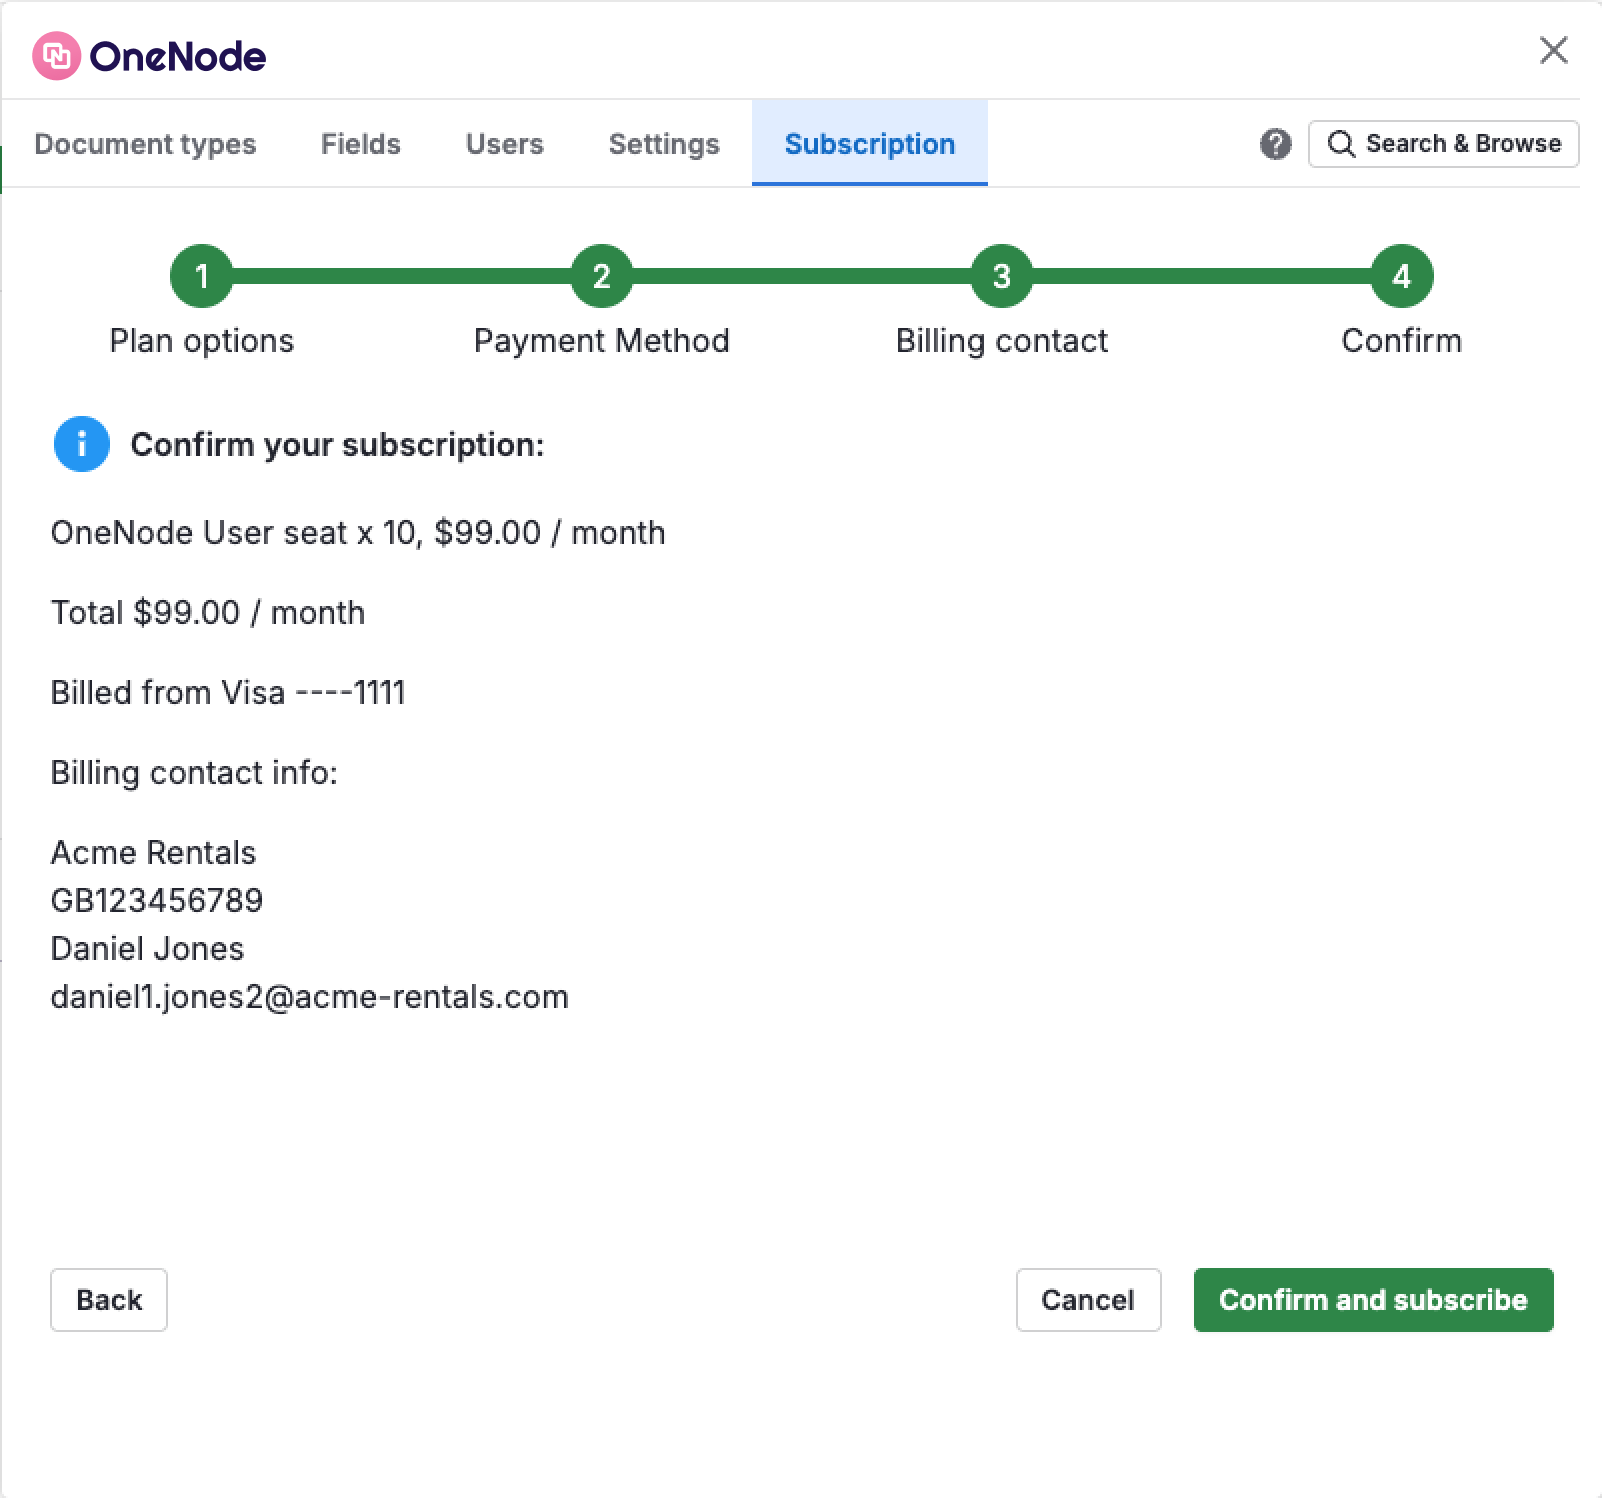This screenshot has height=1498, width=1602.
Task: Click the Payment Method step label
Action: coord(601,341)
